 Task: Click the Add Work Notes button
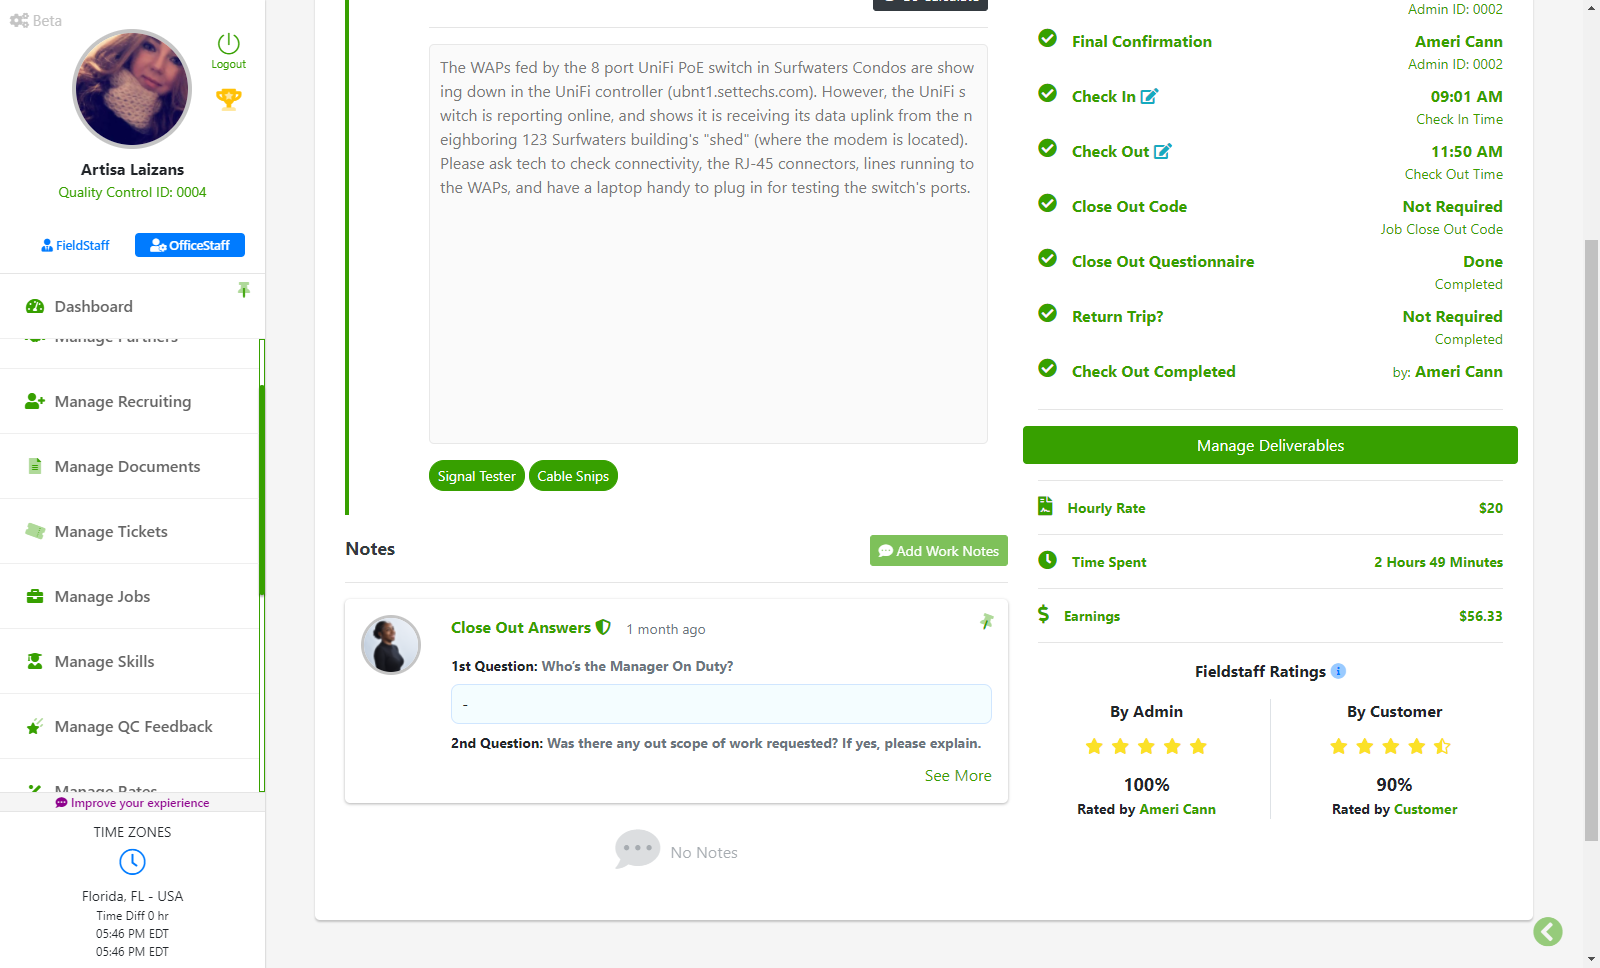(x=939, y=551)
